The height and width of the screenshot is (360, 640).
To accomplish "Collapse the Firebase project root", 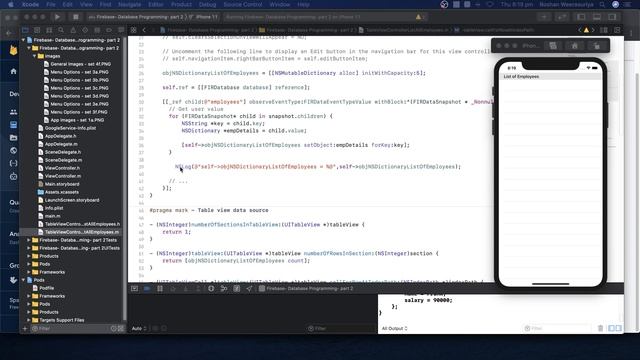I will tap(23, 40).
